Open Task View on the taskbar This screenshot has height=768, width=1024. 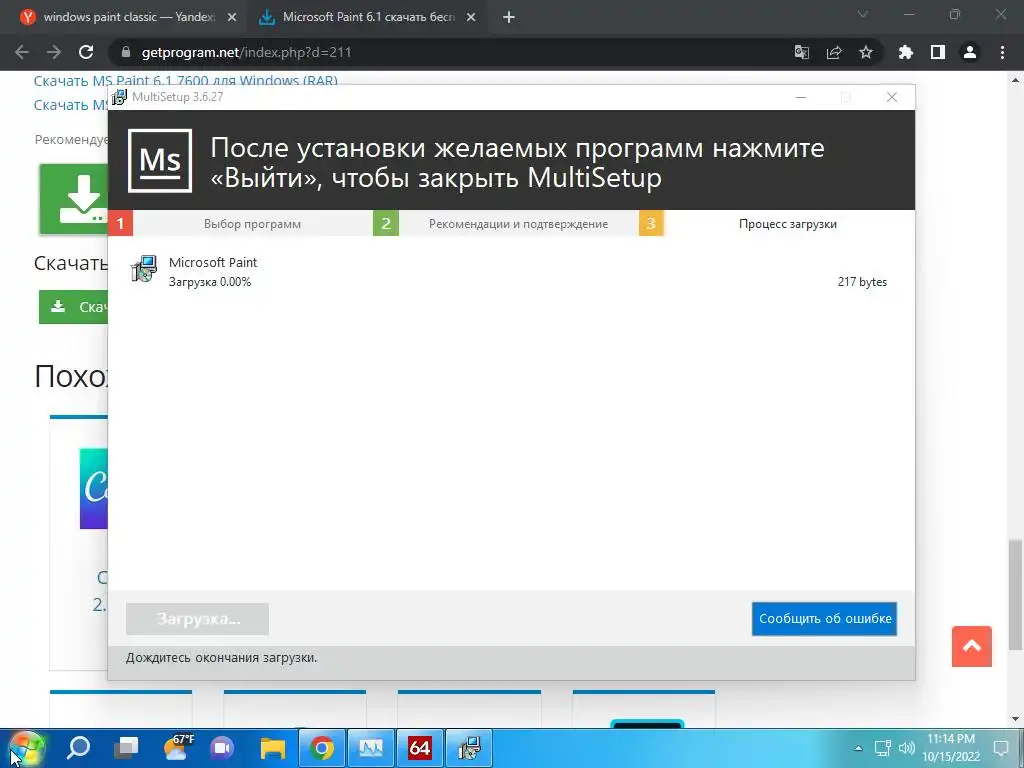pos(126,748)
